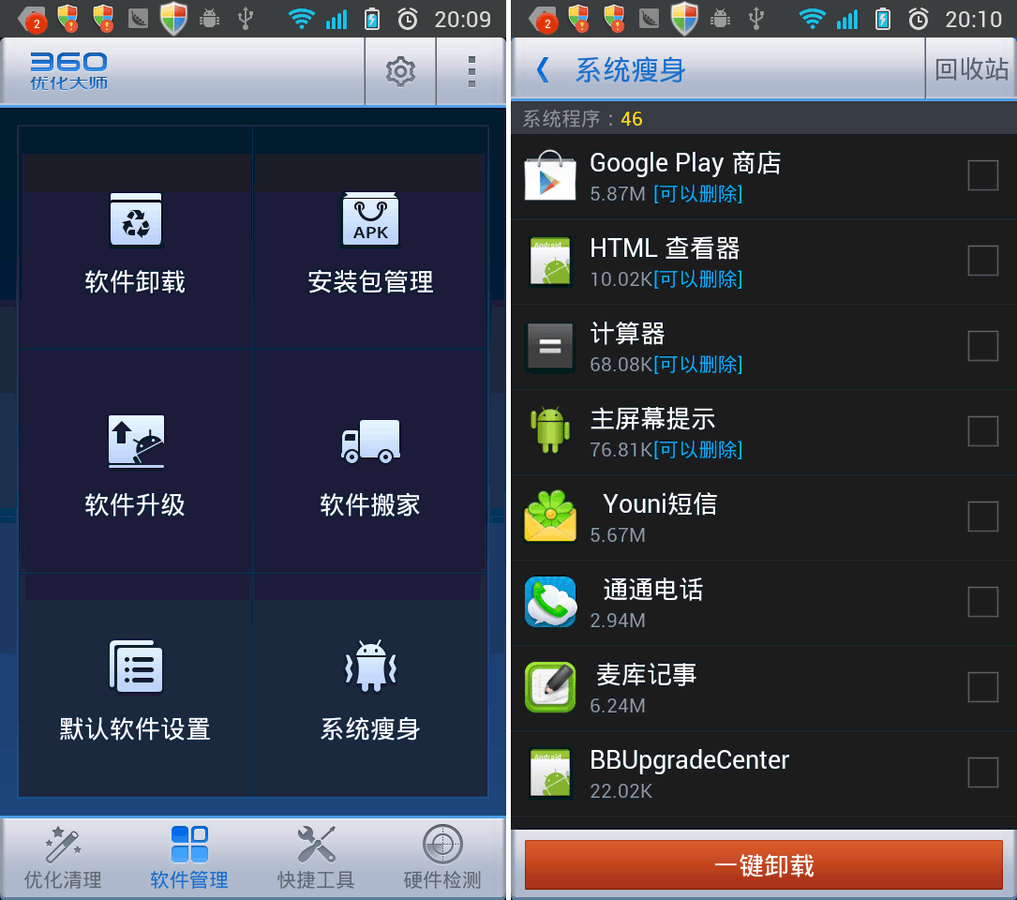Tap the HTML 查看器 name
The height and width of the screenshot is (900, 1017).
point(665,248)
